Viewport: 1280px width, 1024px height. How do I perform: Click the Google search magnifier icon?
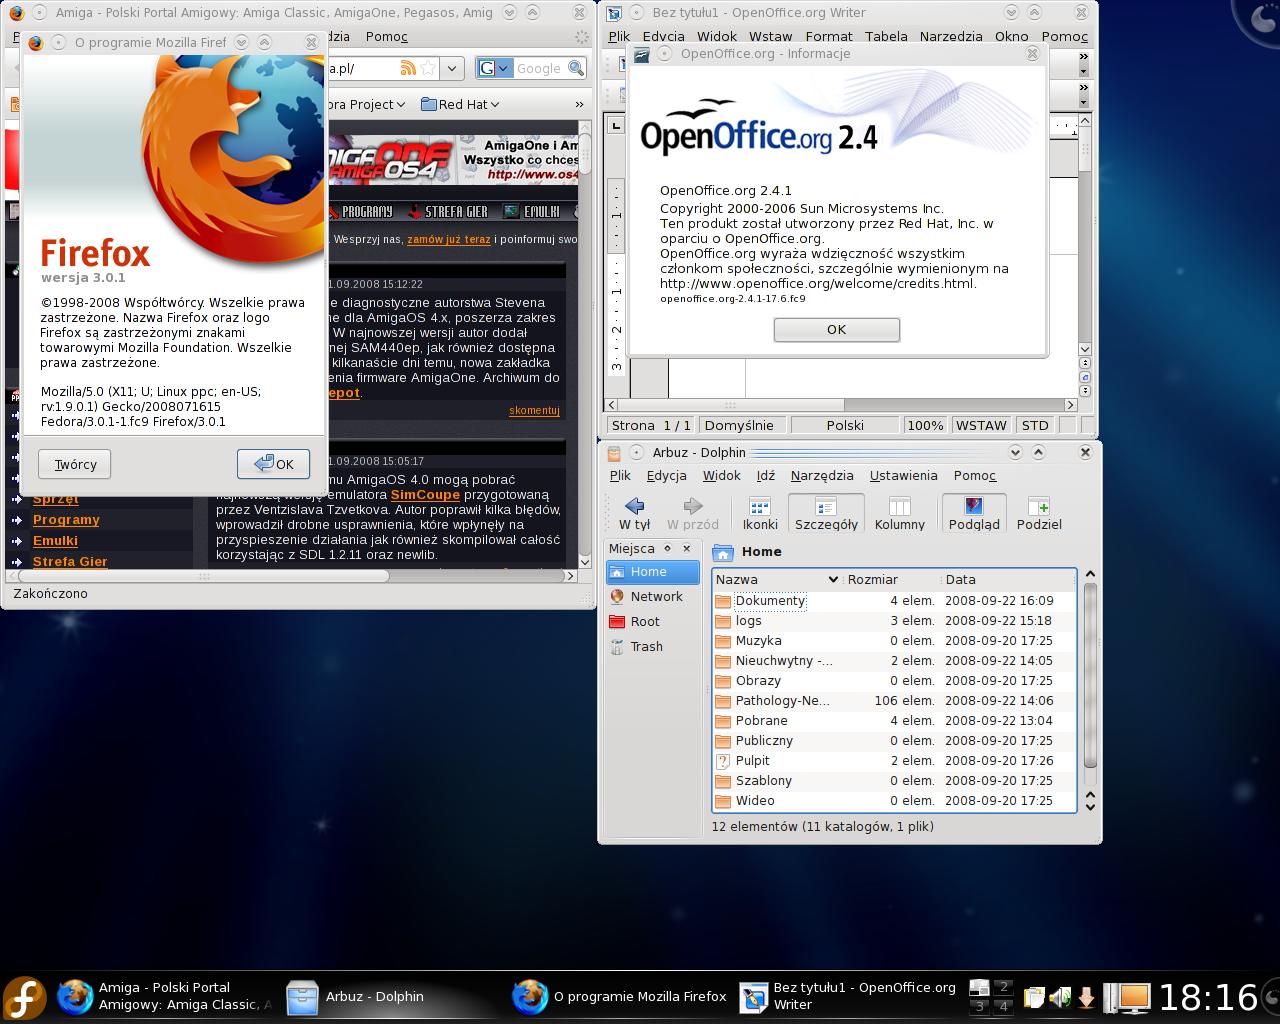576,68
